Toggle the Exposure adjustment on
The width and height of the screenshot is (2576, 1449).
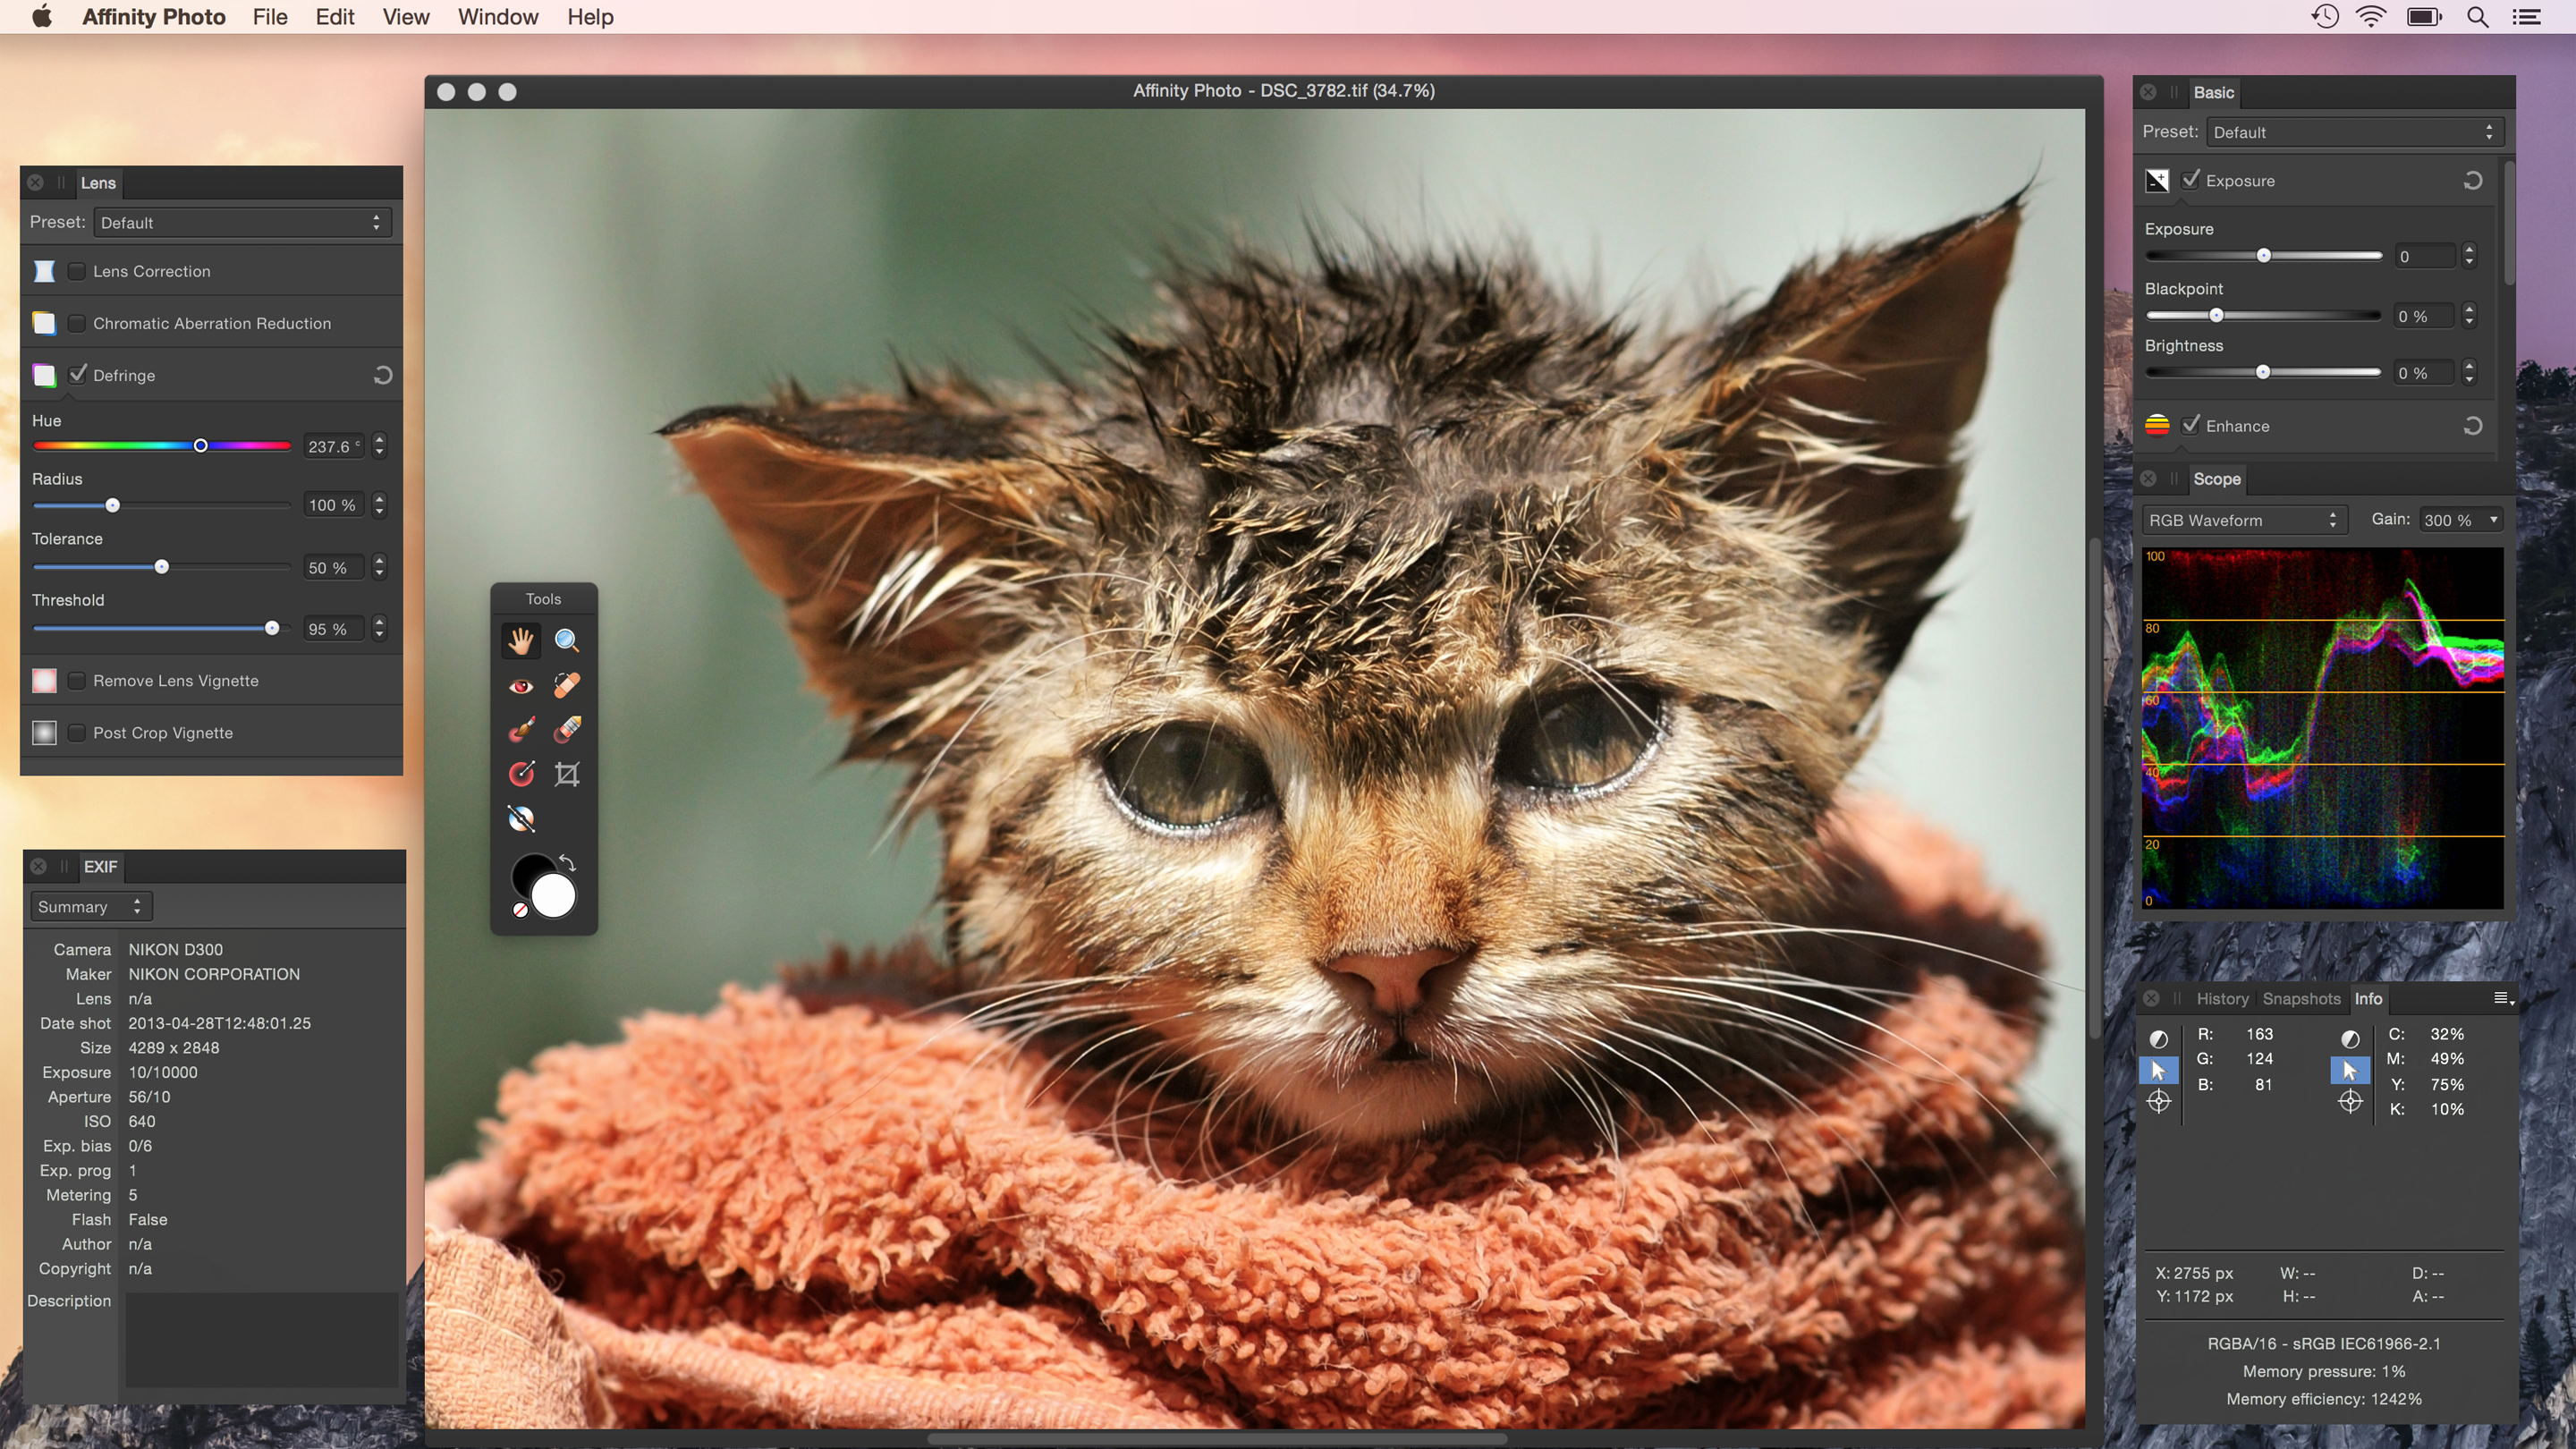tap(2190, 181)
